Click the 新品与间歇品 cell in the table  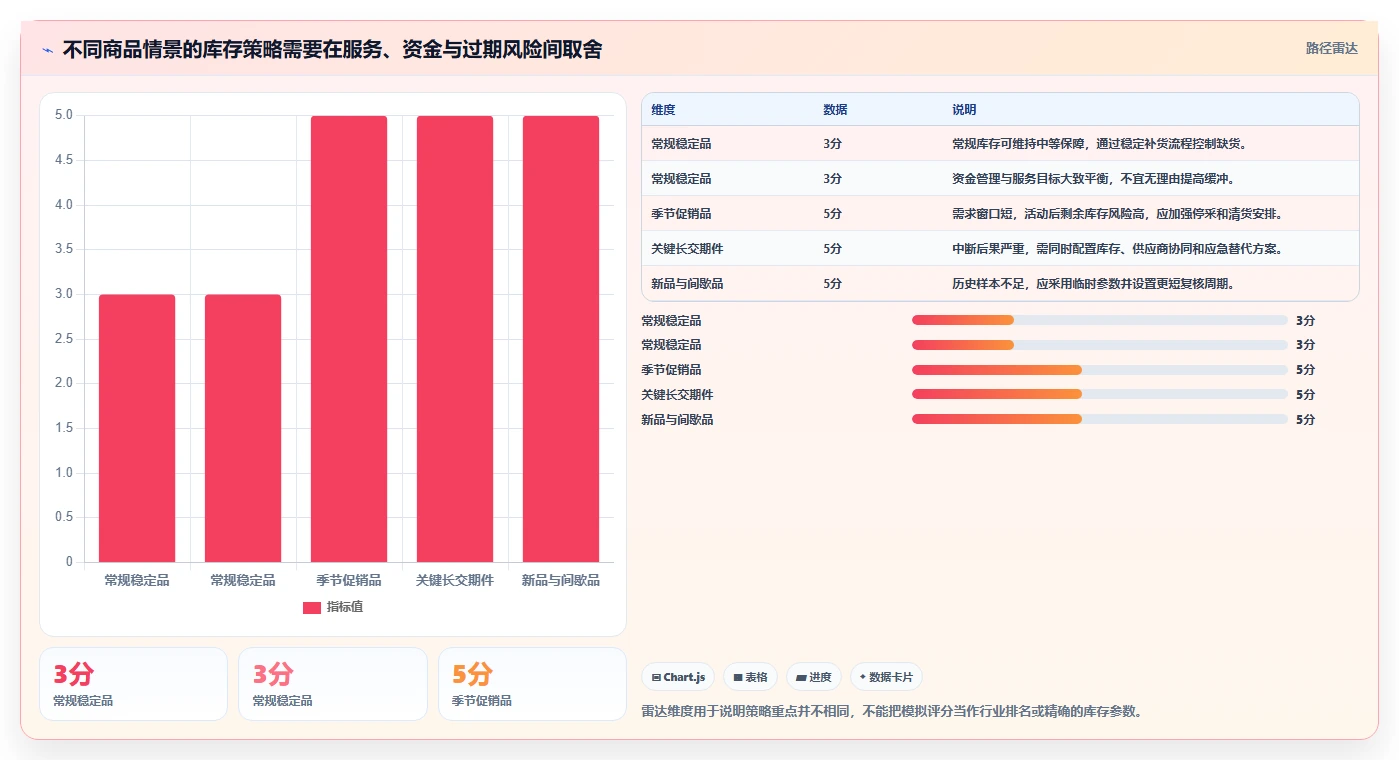pyautogui.click(x=687, y=284)
